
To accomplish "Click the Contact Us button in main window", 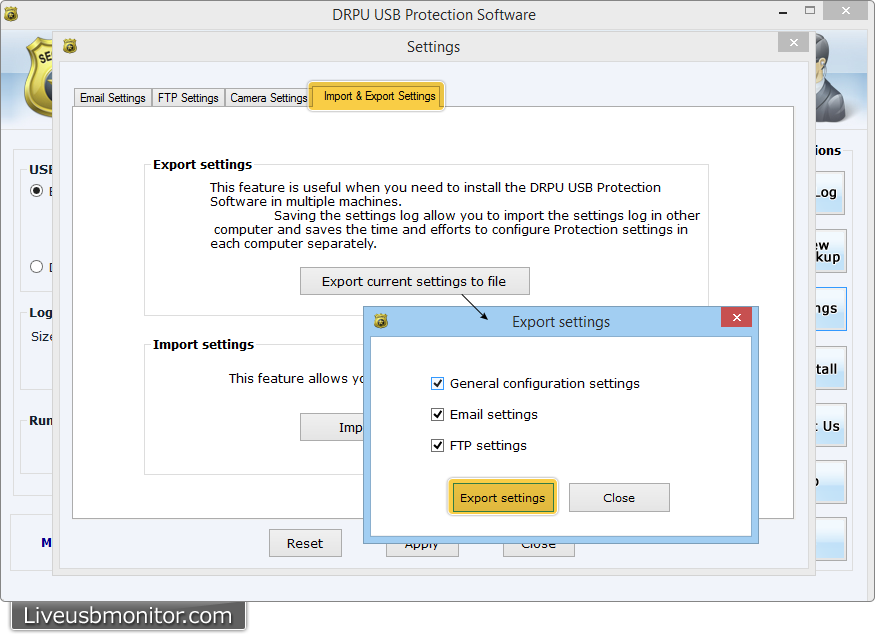I will (x=830, y=425).
